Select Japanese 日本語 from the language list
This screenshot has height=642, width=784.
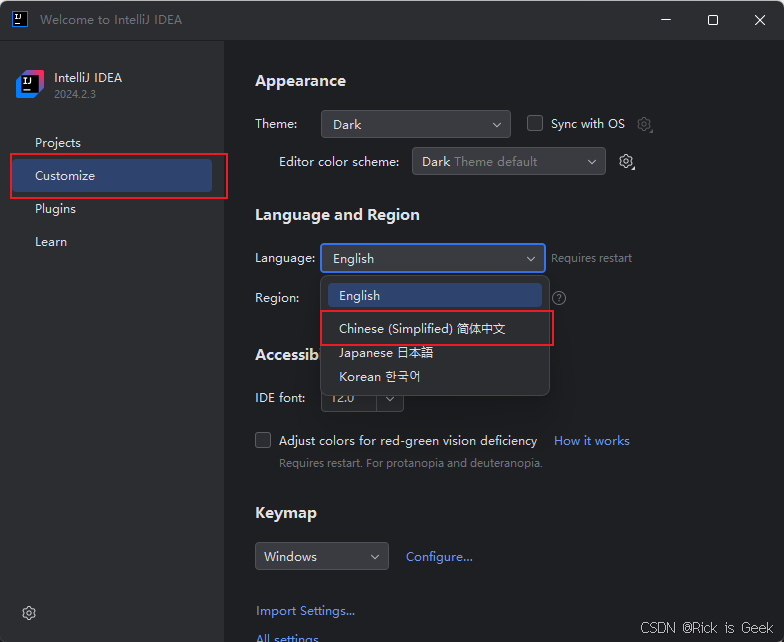[434, 352]
